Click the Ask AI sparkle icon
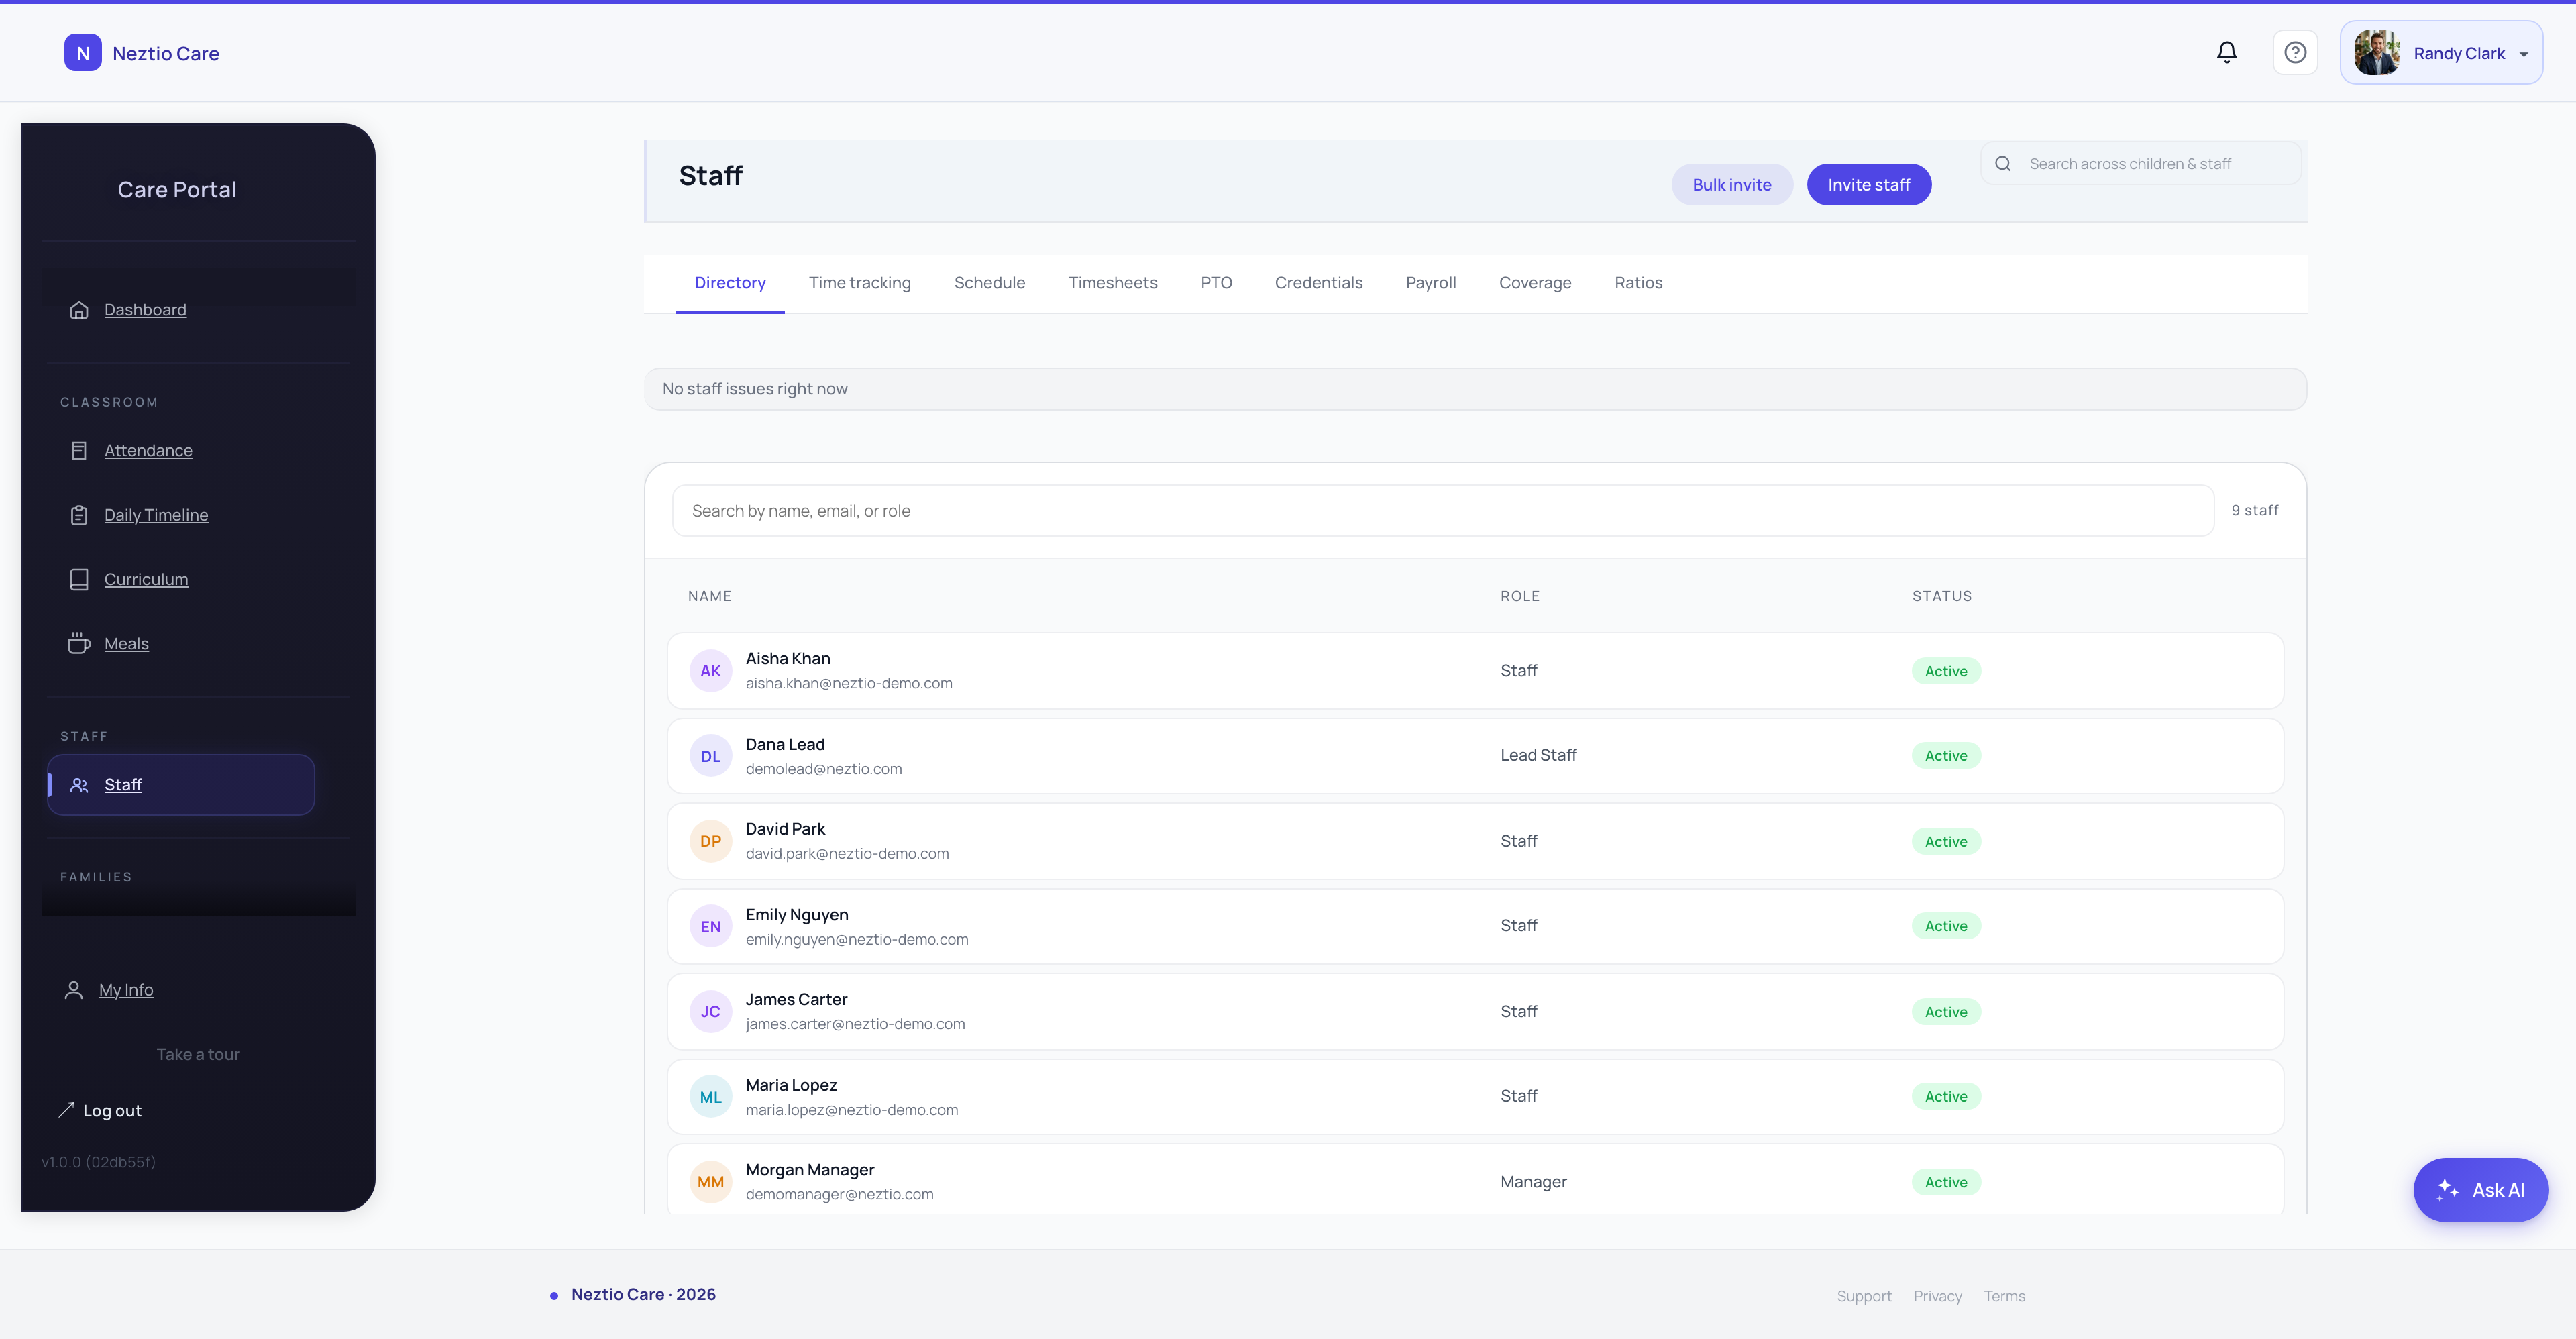Viewport: 2576px width, 1339px height. click(x=2447, y=1190)
